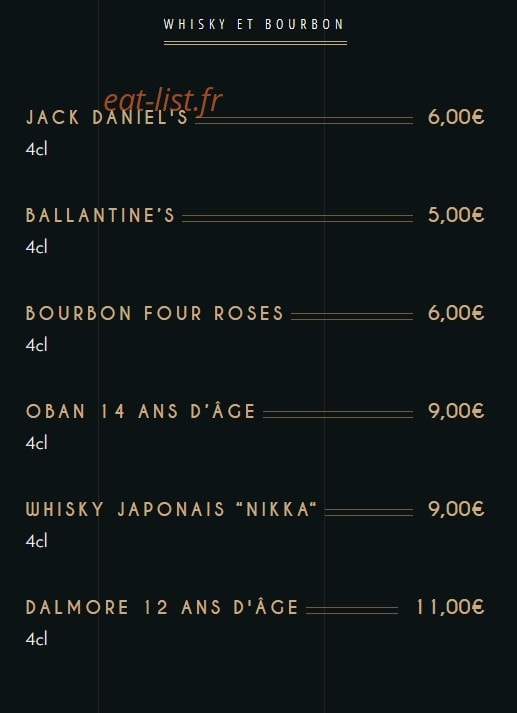The width and height of the screenshot is (517, 713).
Task: Click the 4cl label under Dalmore
Action: pos(36,639)
